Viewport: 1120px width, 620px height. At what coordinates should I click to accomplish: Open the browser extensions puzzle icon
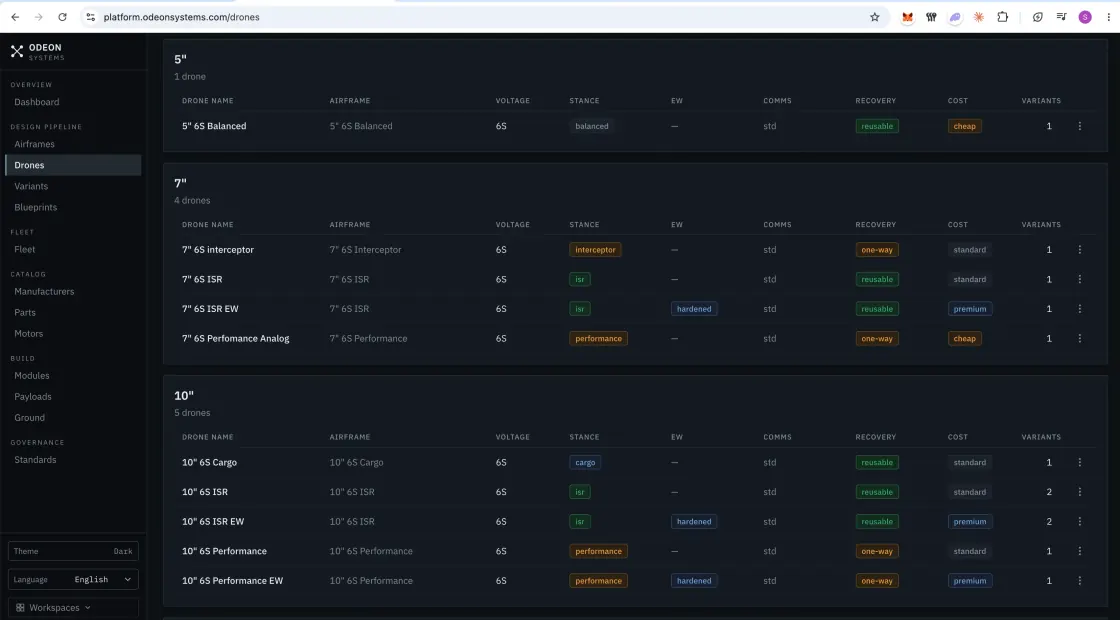(x=1002, y=17)
